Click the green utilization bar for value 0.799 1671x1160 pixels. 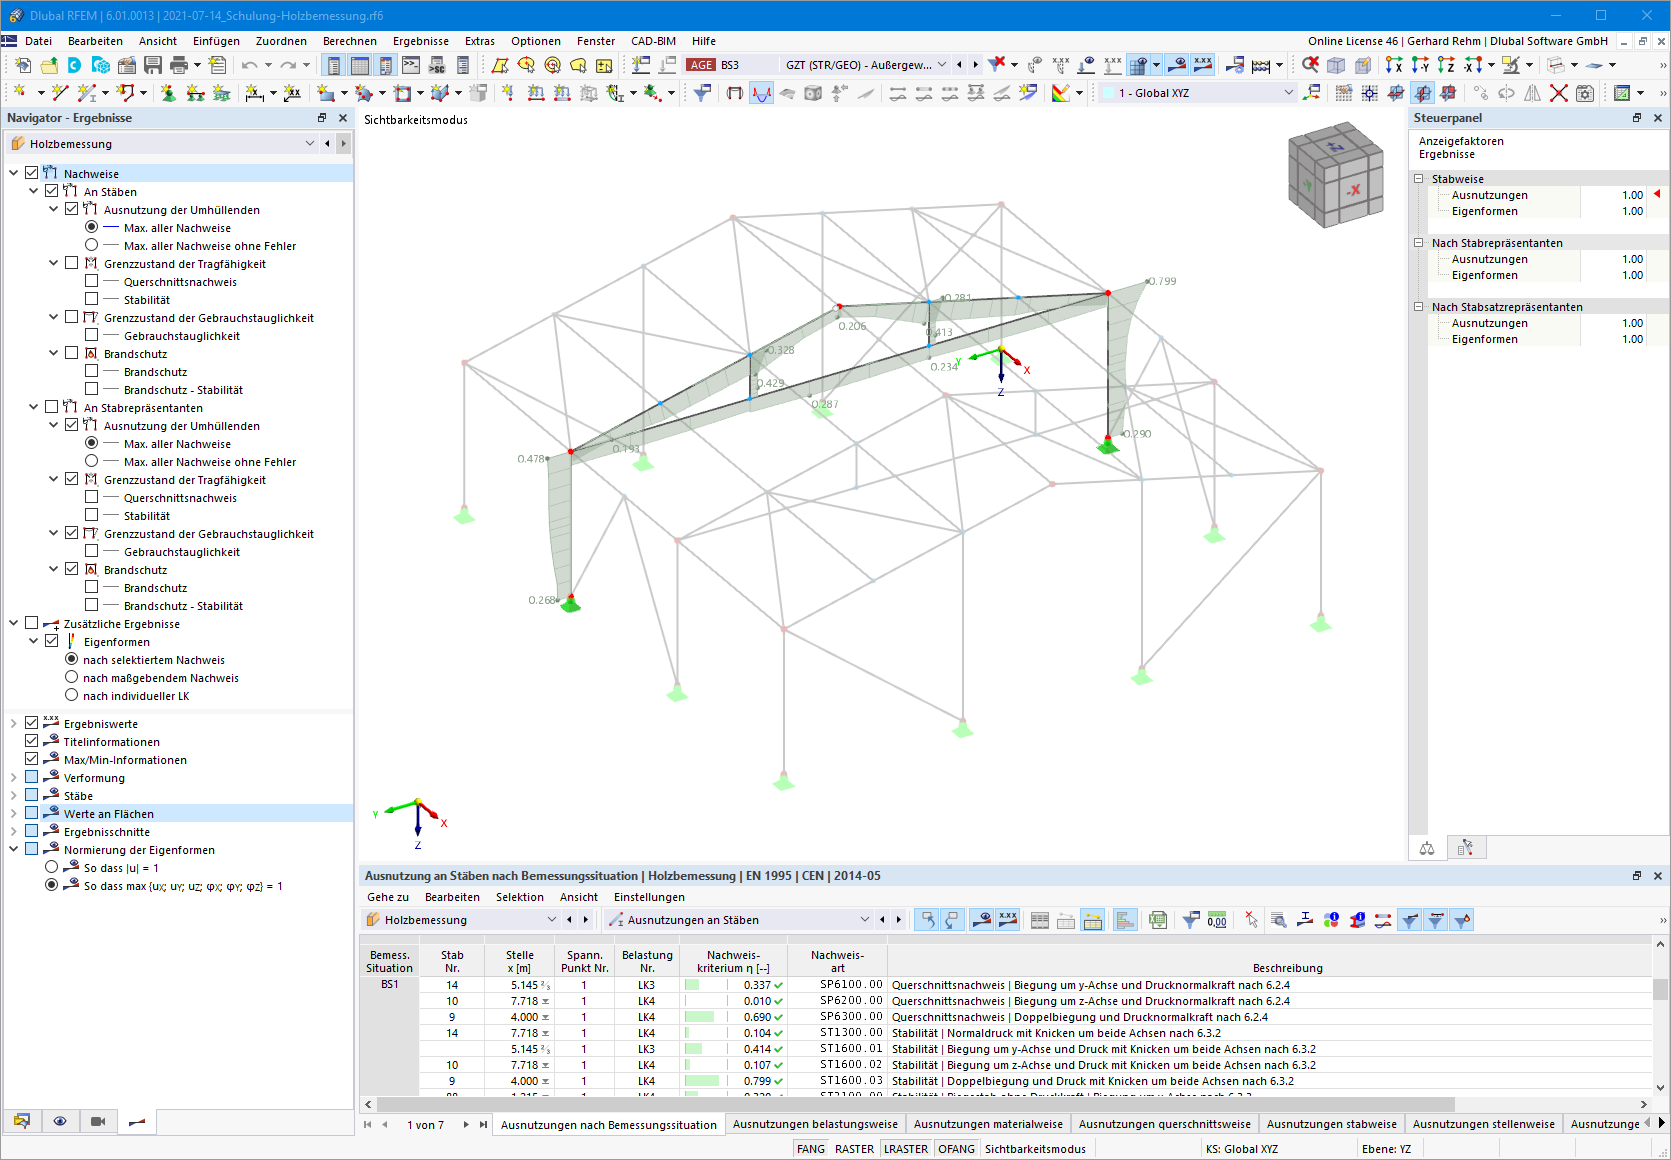click(701, 1080)
